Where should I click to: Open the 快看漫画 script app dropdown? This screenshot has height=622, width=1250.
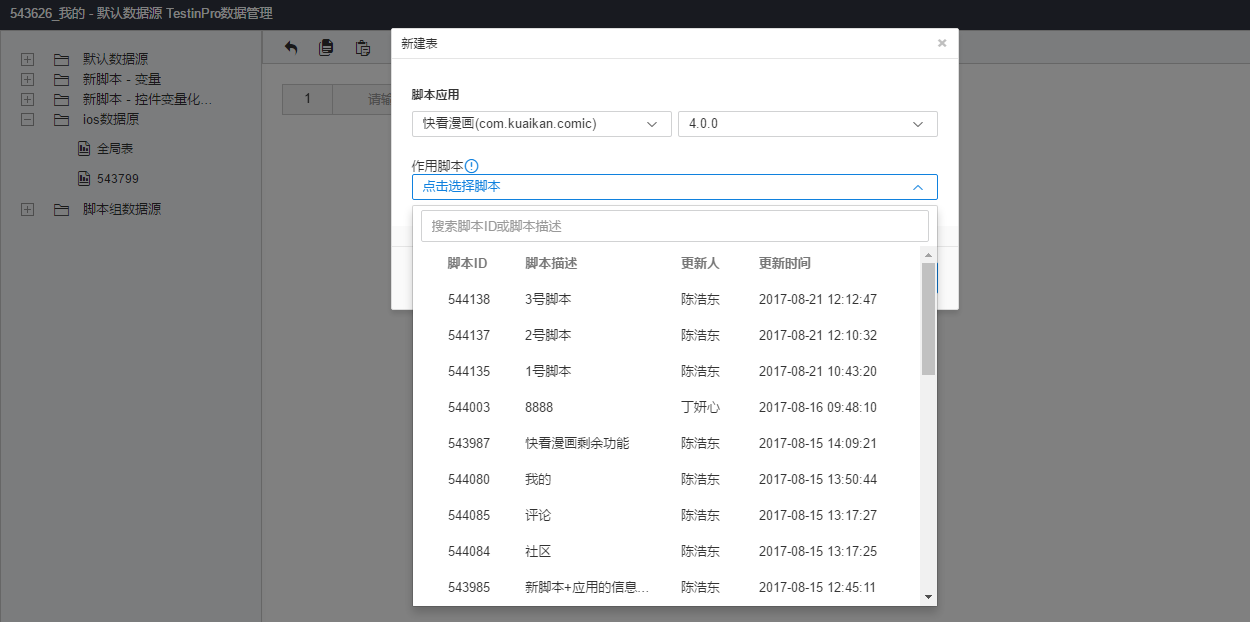[541, 124]
